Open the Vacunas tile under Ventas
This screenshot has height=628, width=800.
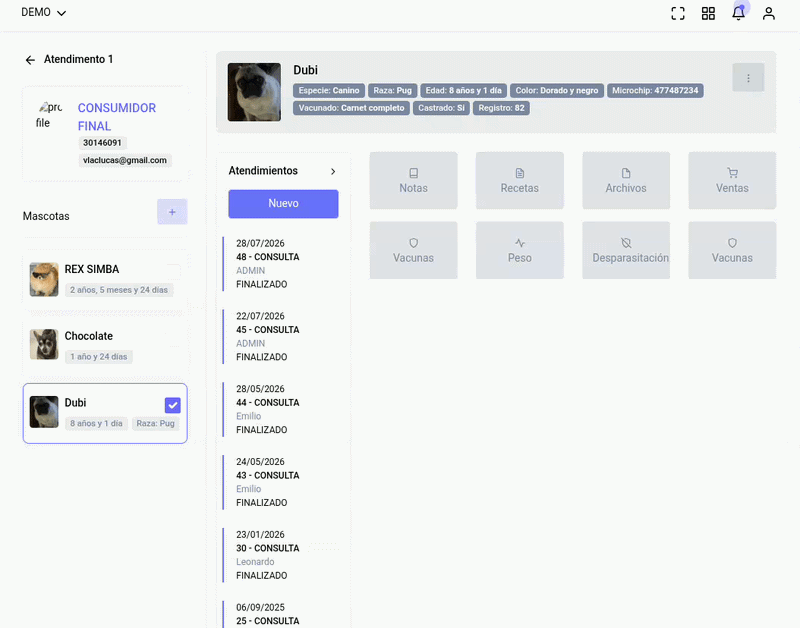tap(732, 250)
